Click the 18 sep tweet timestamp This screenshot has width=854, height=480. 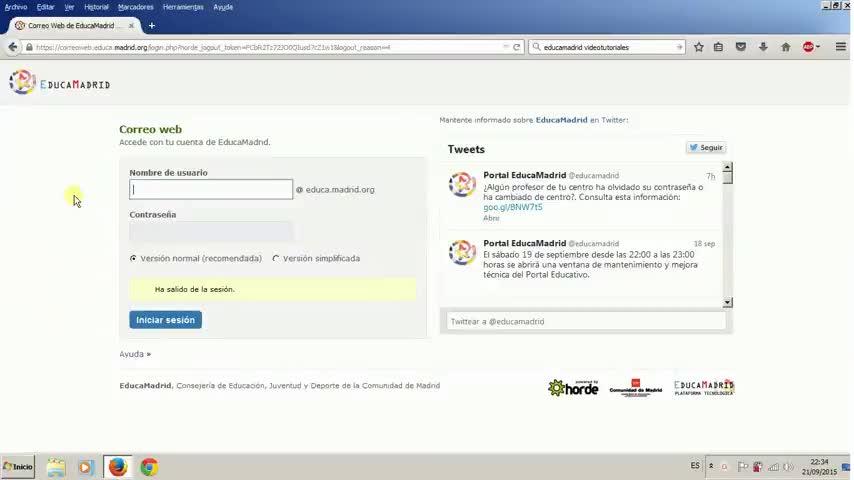pos(704,244)
